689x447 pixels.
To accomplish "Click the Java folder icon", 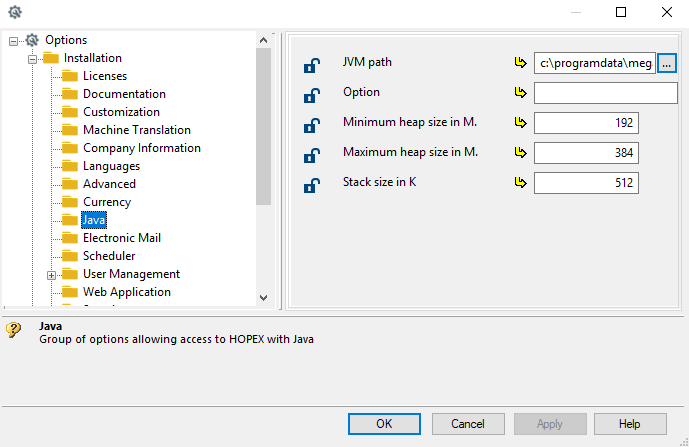I will point(70,220).
